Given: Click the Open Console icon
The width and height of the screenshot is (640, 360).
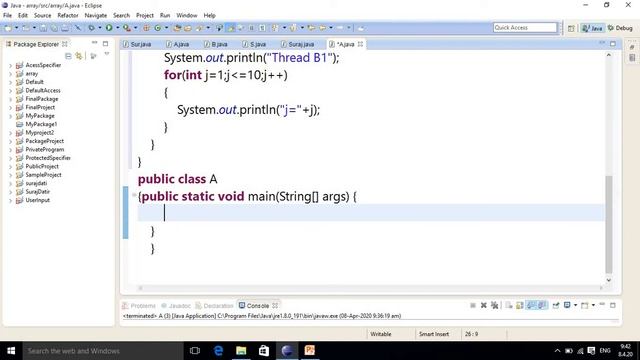Looking at the screenshot, I should (585, 305).
